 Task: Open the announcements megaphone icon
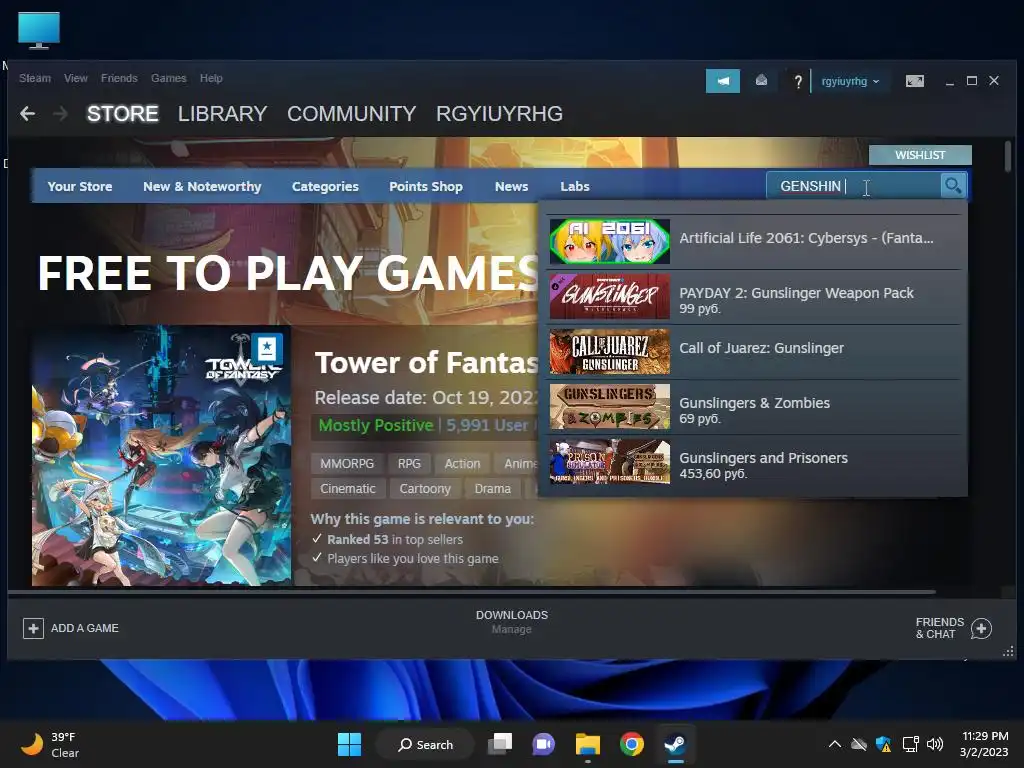722,81
